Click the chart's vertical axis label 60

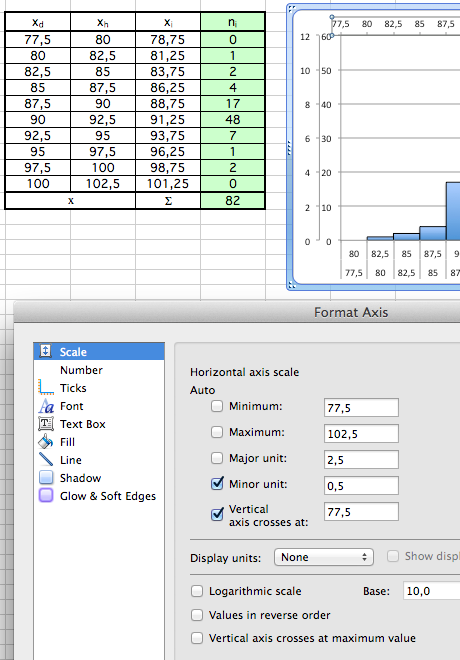point(326,37)
